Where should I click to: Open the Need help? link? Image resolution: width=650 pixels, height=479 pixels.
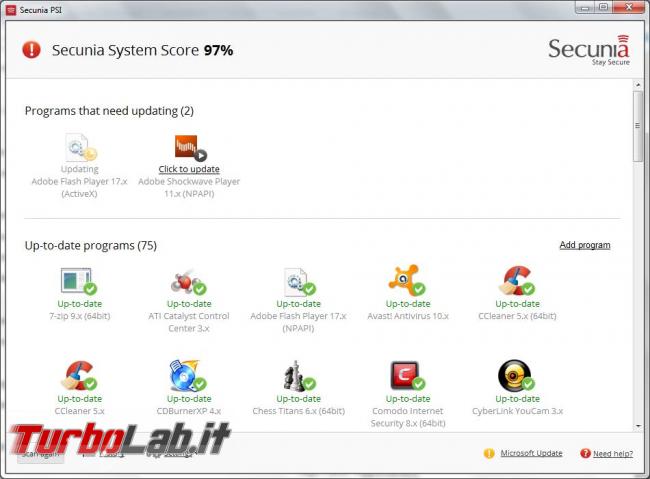tap(613, 453)
